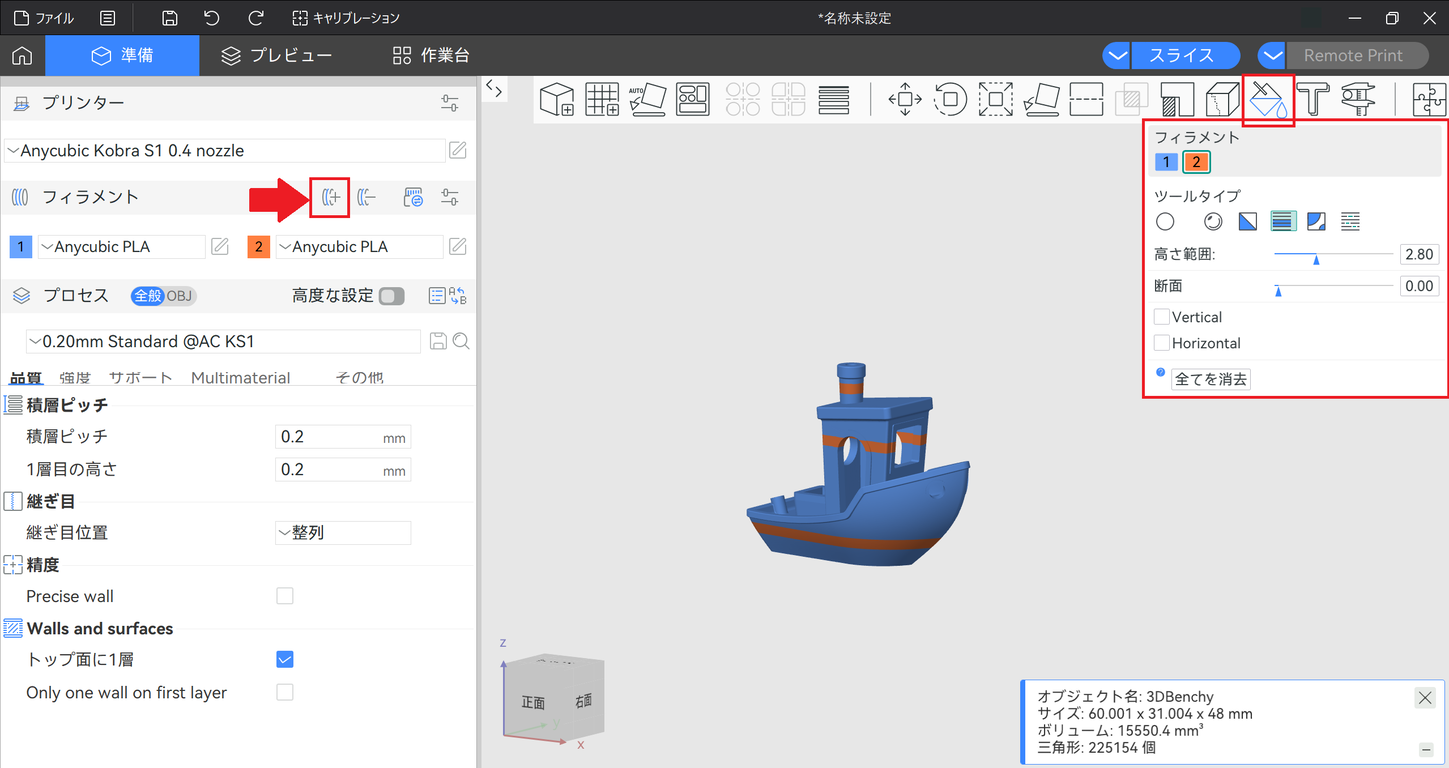Viewport: 1449px width, 768px height.
Task: Click the save project floppy icon
Action: (170, 18)
